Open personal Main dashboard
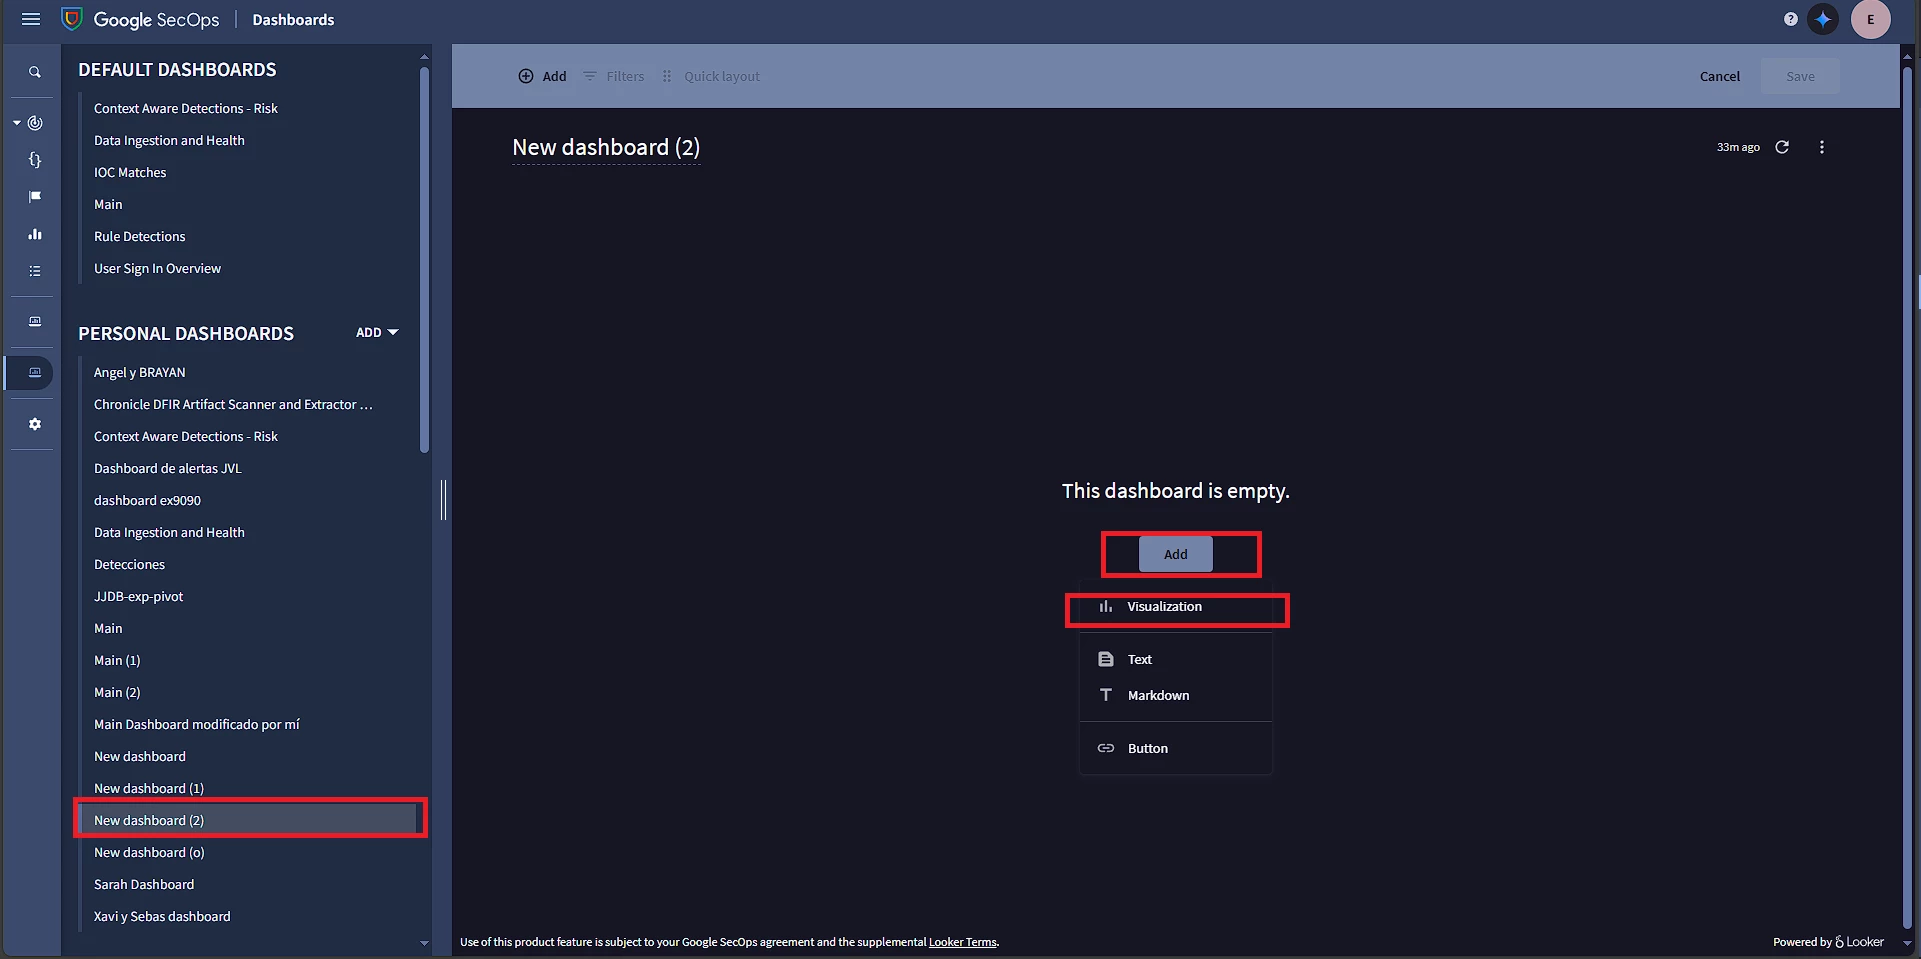 (108, 628)
